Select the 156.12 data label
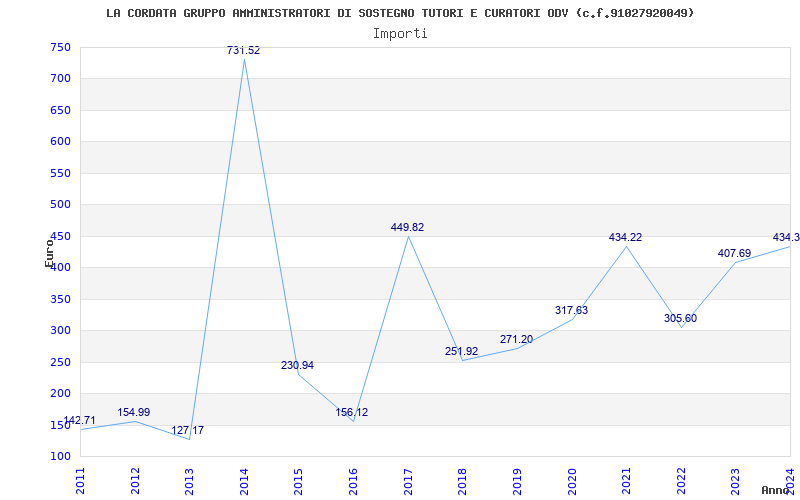 coord(352,412)
